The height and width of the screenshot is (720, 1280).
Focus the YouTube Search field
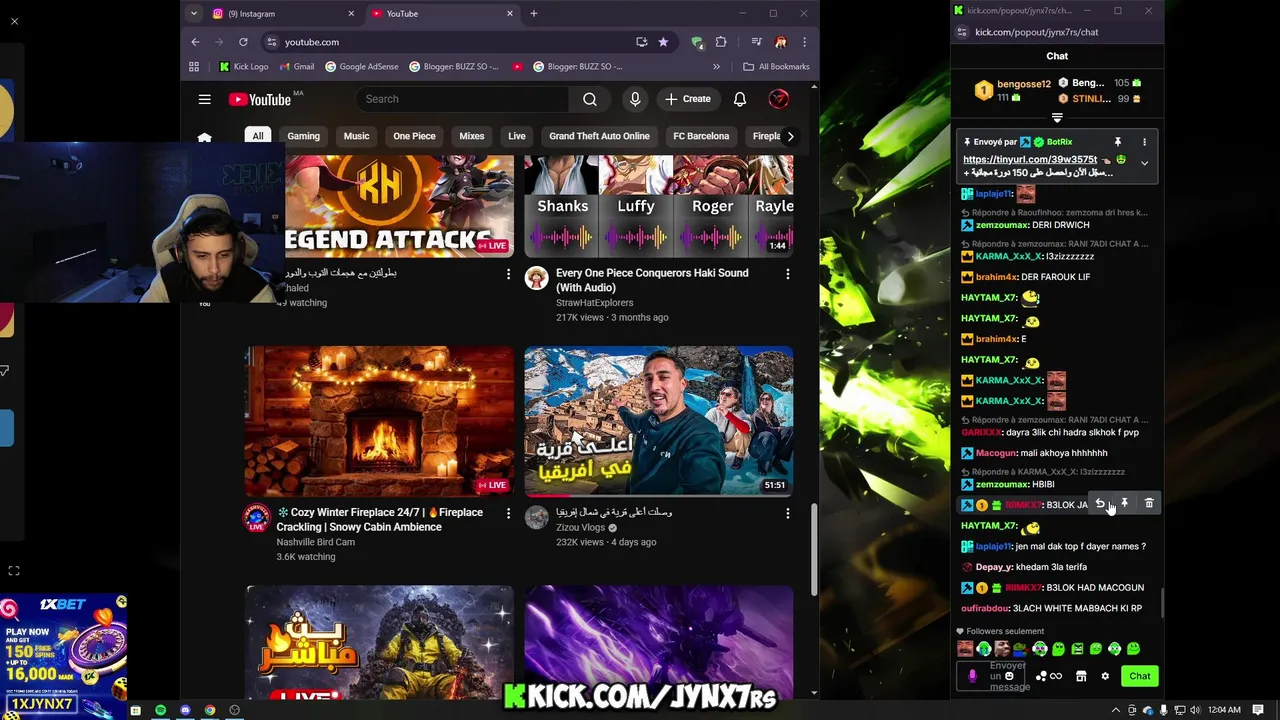coord(462,99)
